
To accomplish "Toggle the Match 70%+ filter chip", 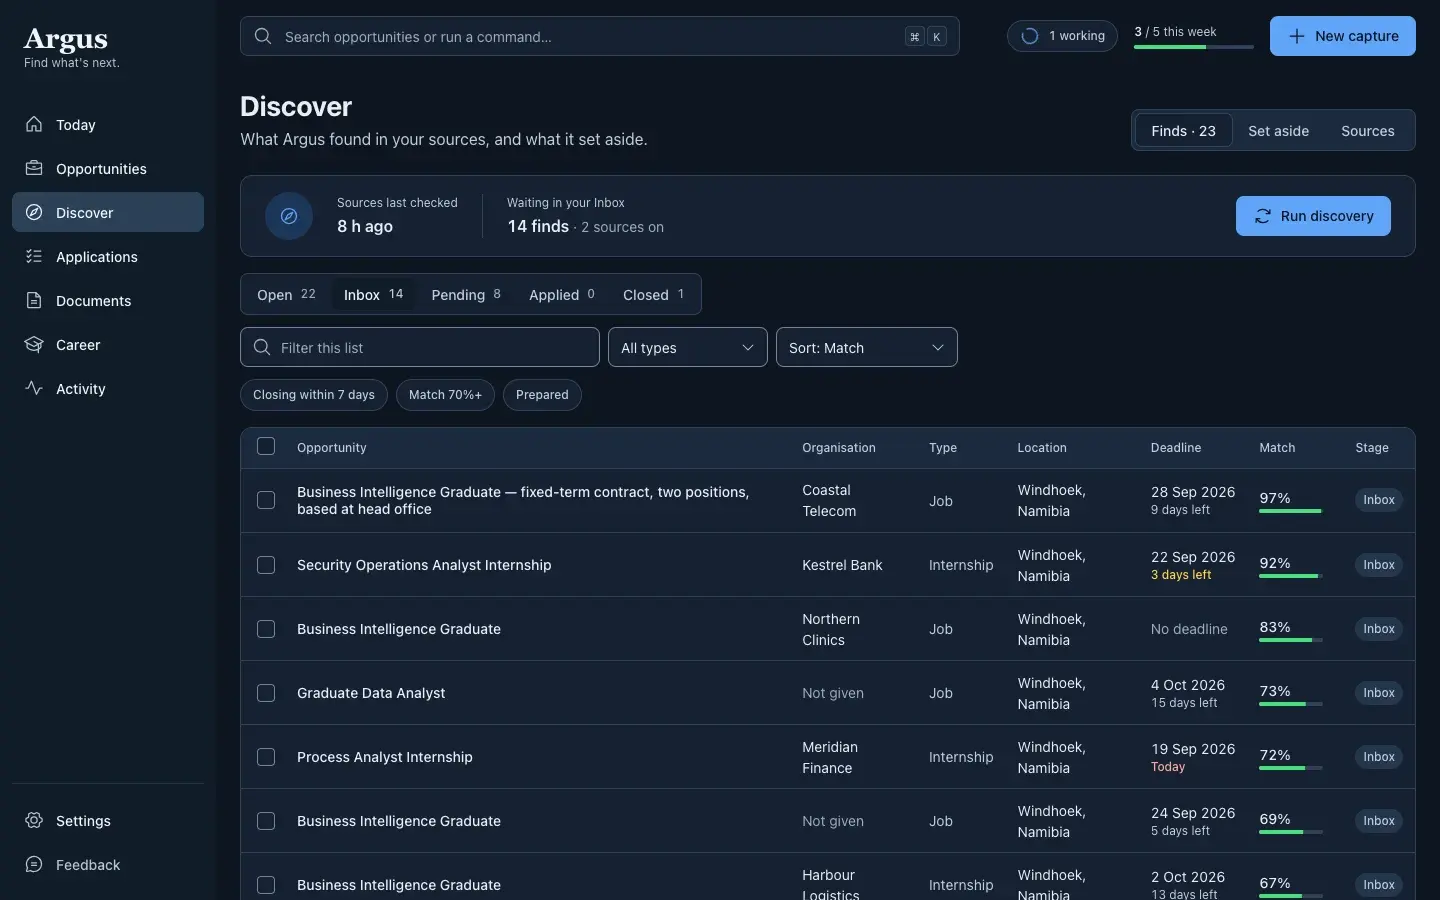I will pos(445,395).
